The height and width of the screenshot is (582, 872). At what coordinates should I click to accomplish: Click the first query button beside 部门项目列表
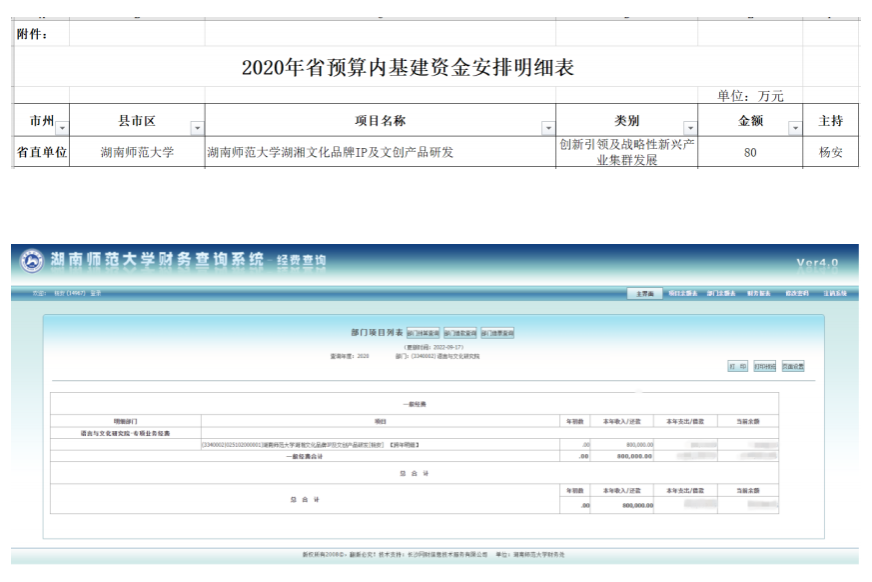(423, 334)
